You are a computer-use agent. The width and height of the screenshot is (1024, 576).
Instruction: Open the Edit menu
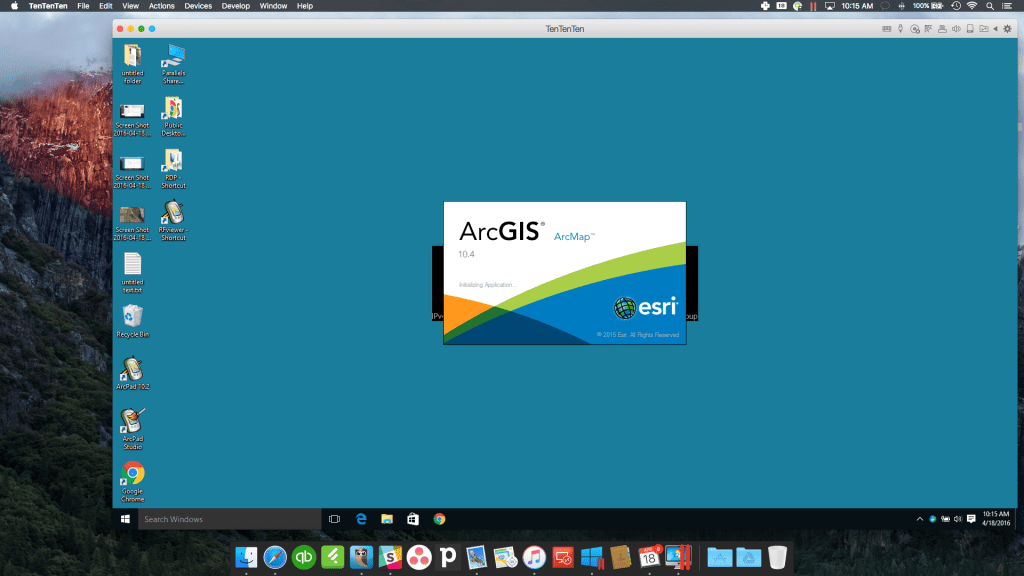coord(106,6)
